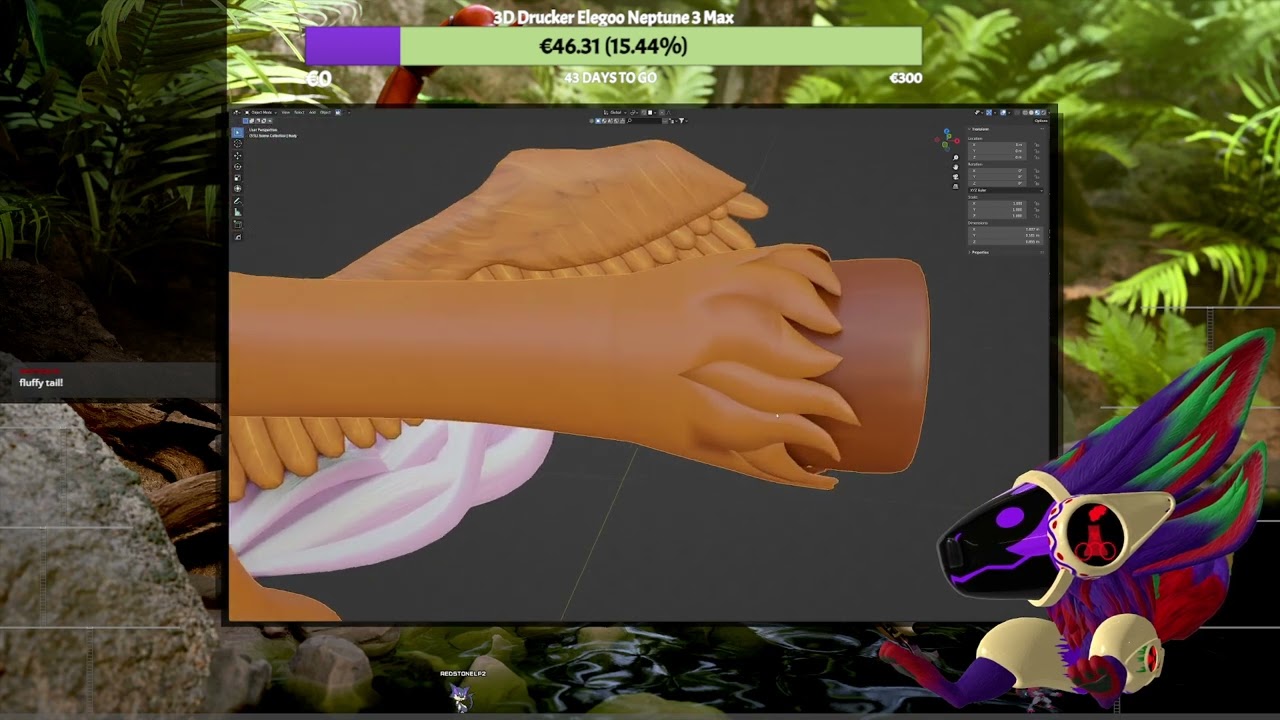Toggle lock on Location X

tap(1036, 145)
